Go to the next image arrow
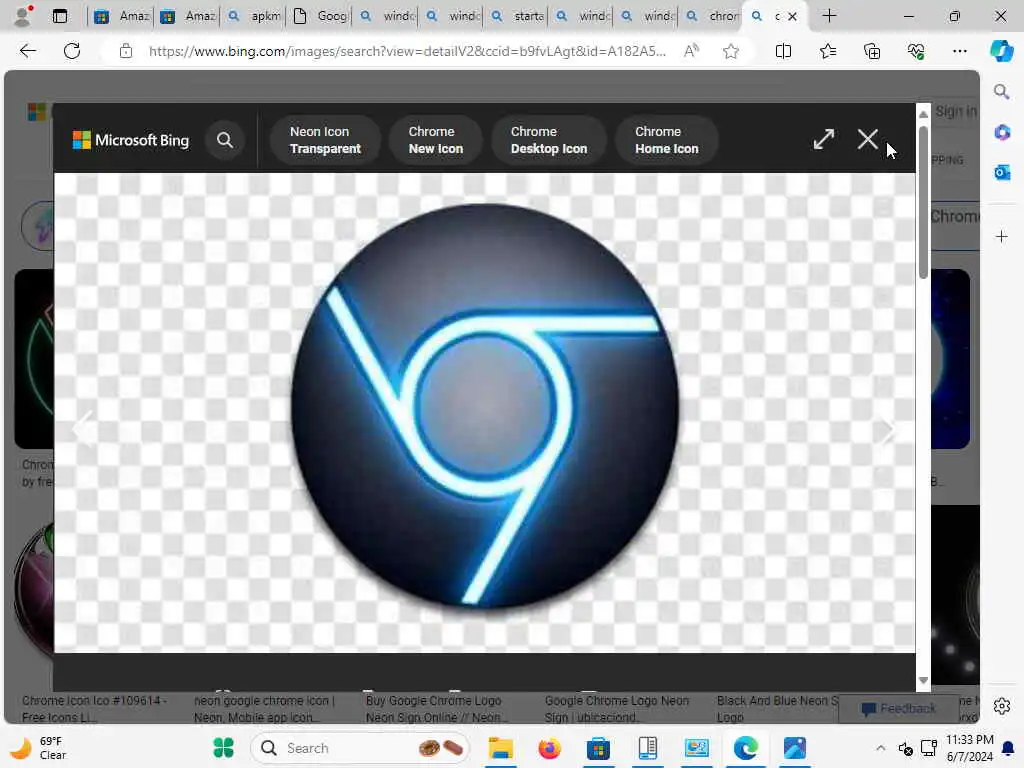The height and width of the screenshot is (768, 1024). click(x=887, y=429)
